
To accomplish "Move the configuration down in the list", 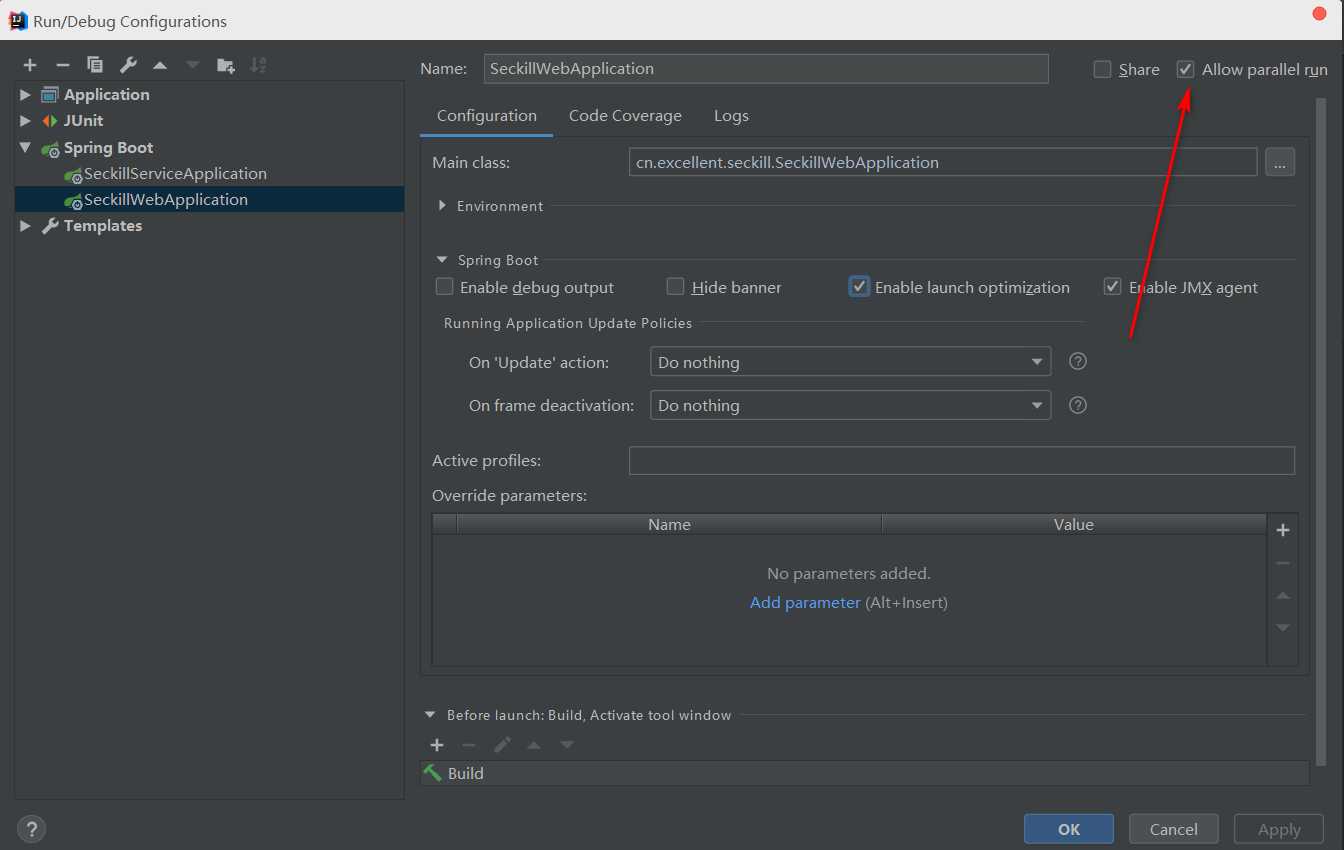I will click(193, 65).
